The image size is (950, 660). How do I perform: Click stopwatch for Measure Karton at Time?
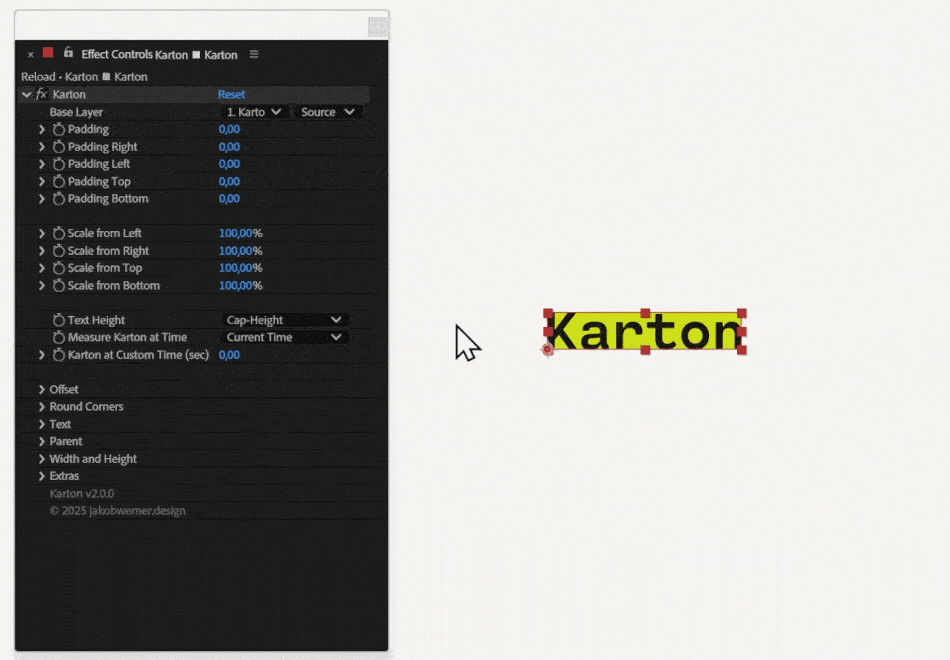coord(59,338)
